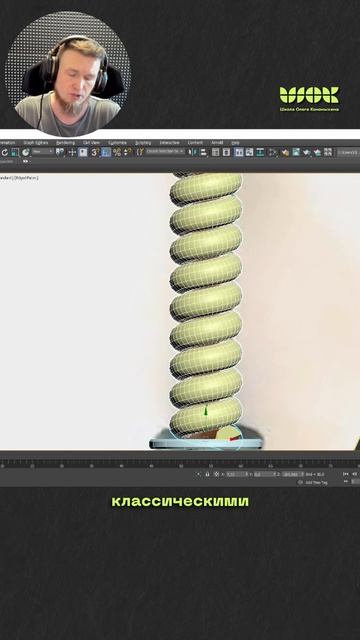
Task: Open the Schematic View icon
Action: pos(260,152)
